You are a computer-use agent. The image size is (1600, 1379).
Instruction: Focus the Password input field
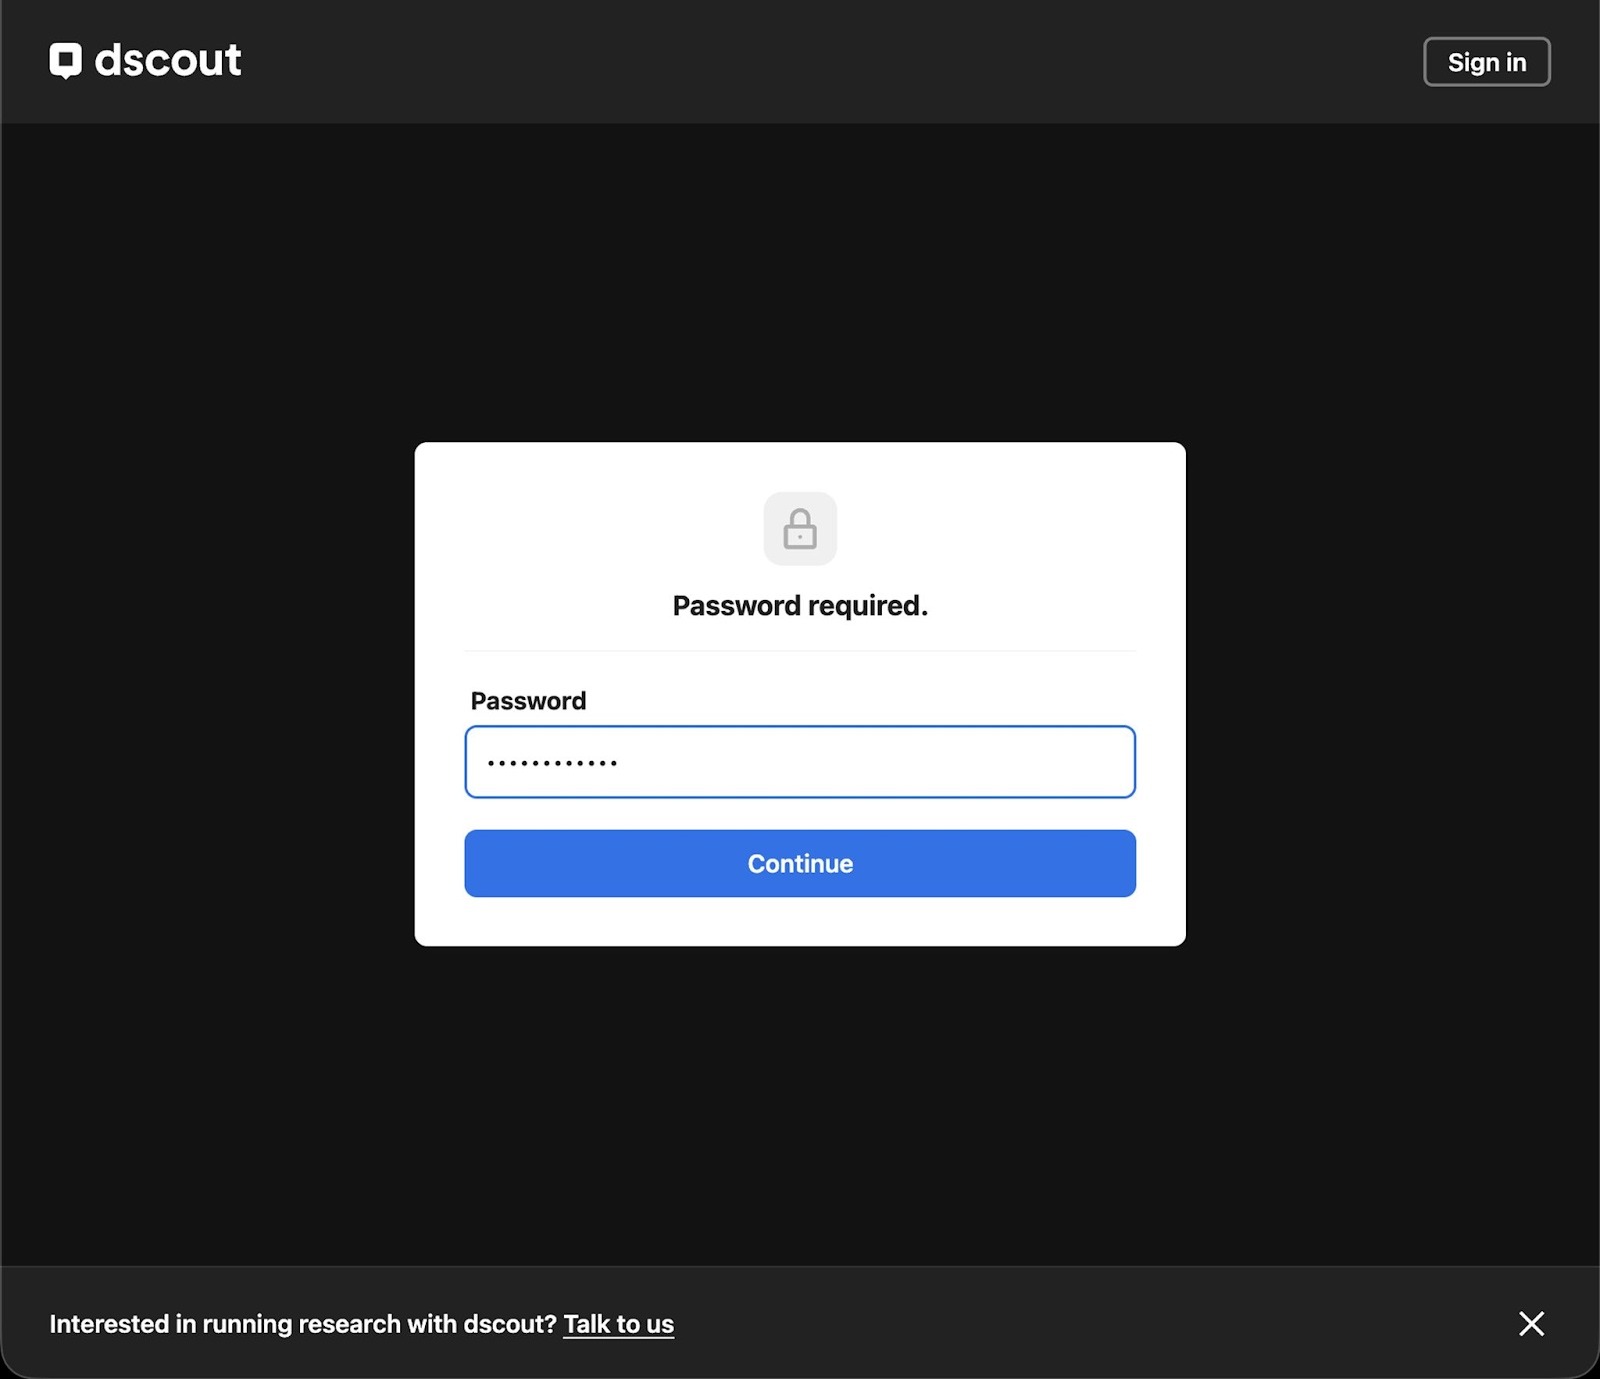tap(800, 762)
